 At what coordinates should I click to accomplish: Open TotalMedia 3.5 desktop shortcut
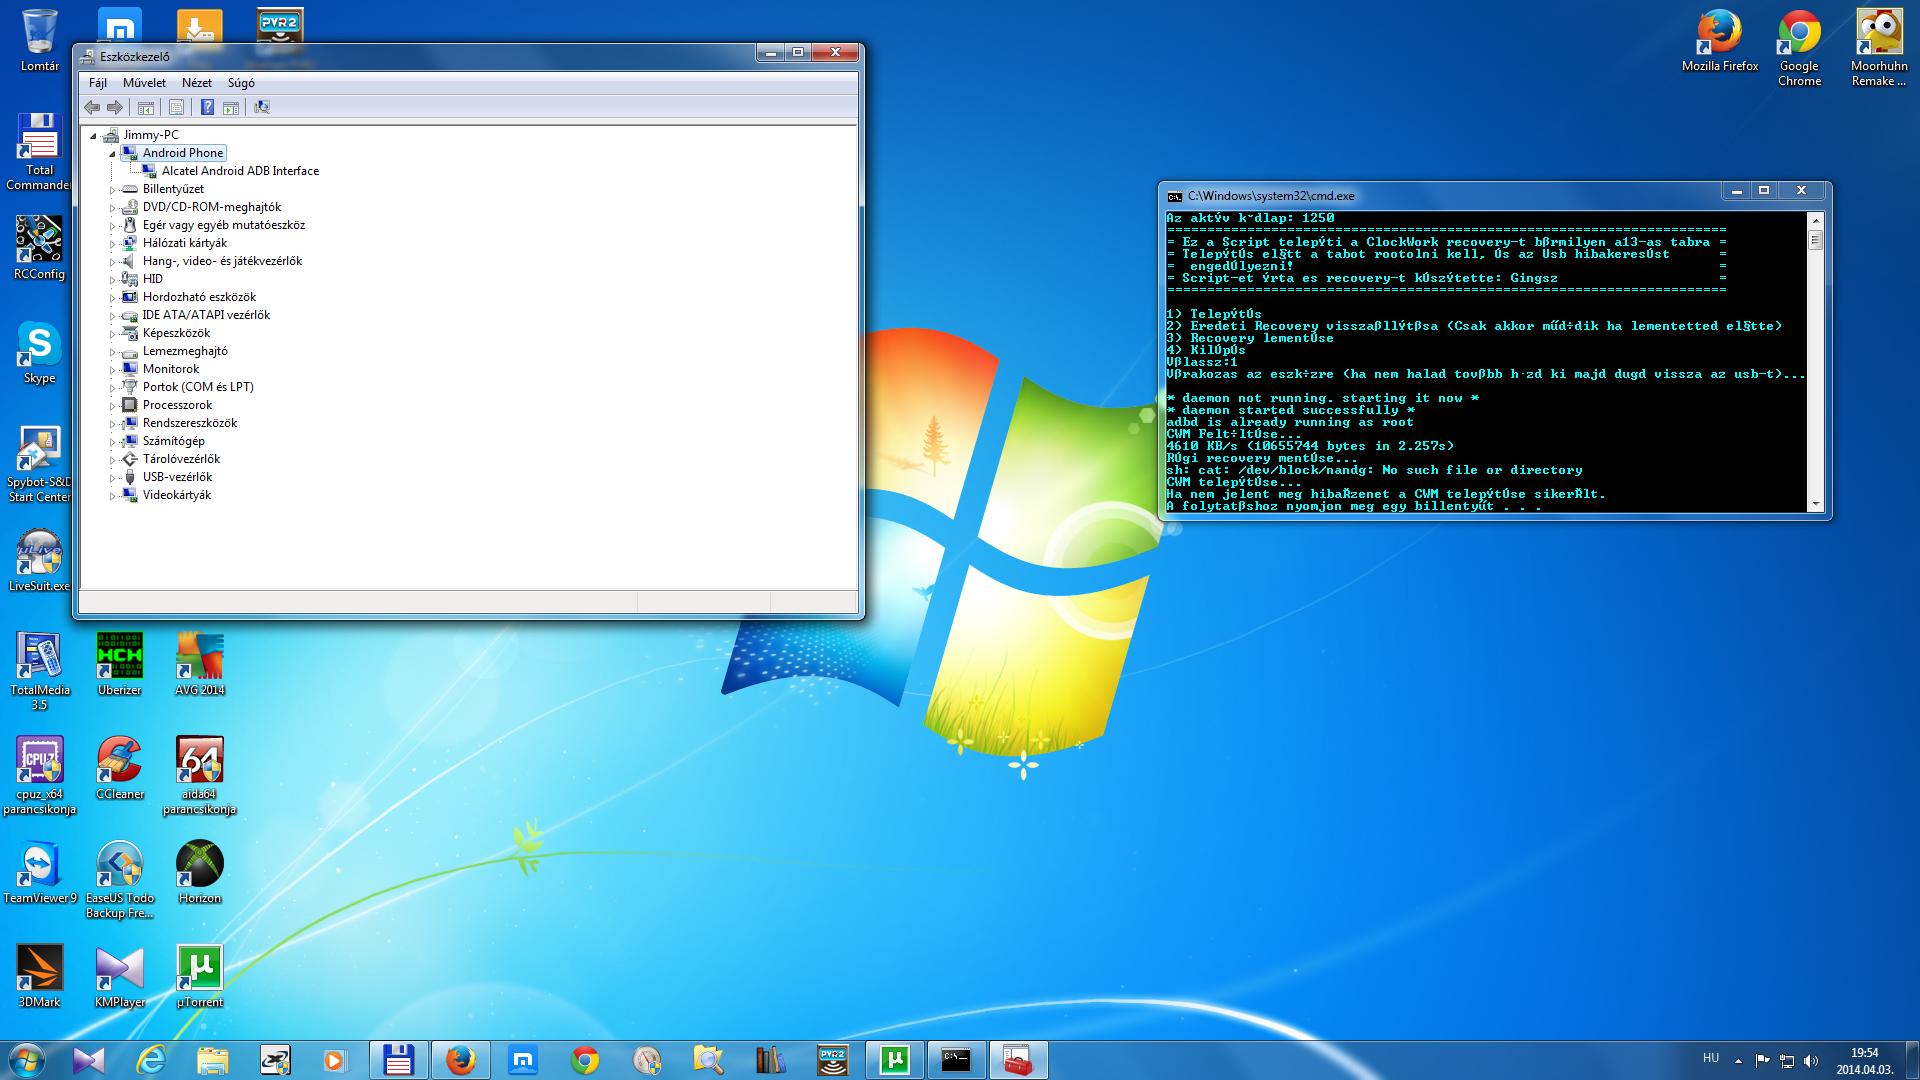[x=39, y=671]
